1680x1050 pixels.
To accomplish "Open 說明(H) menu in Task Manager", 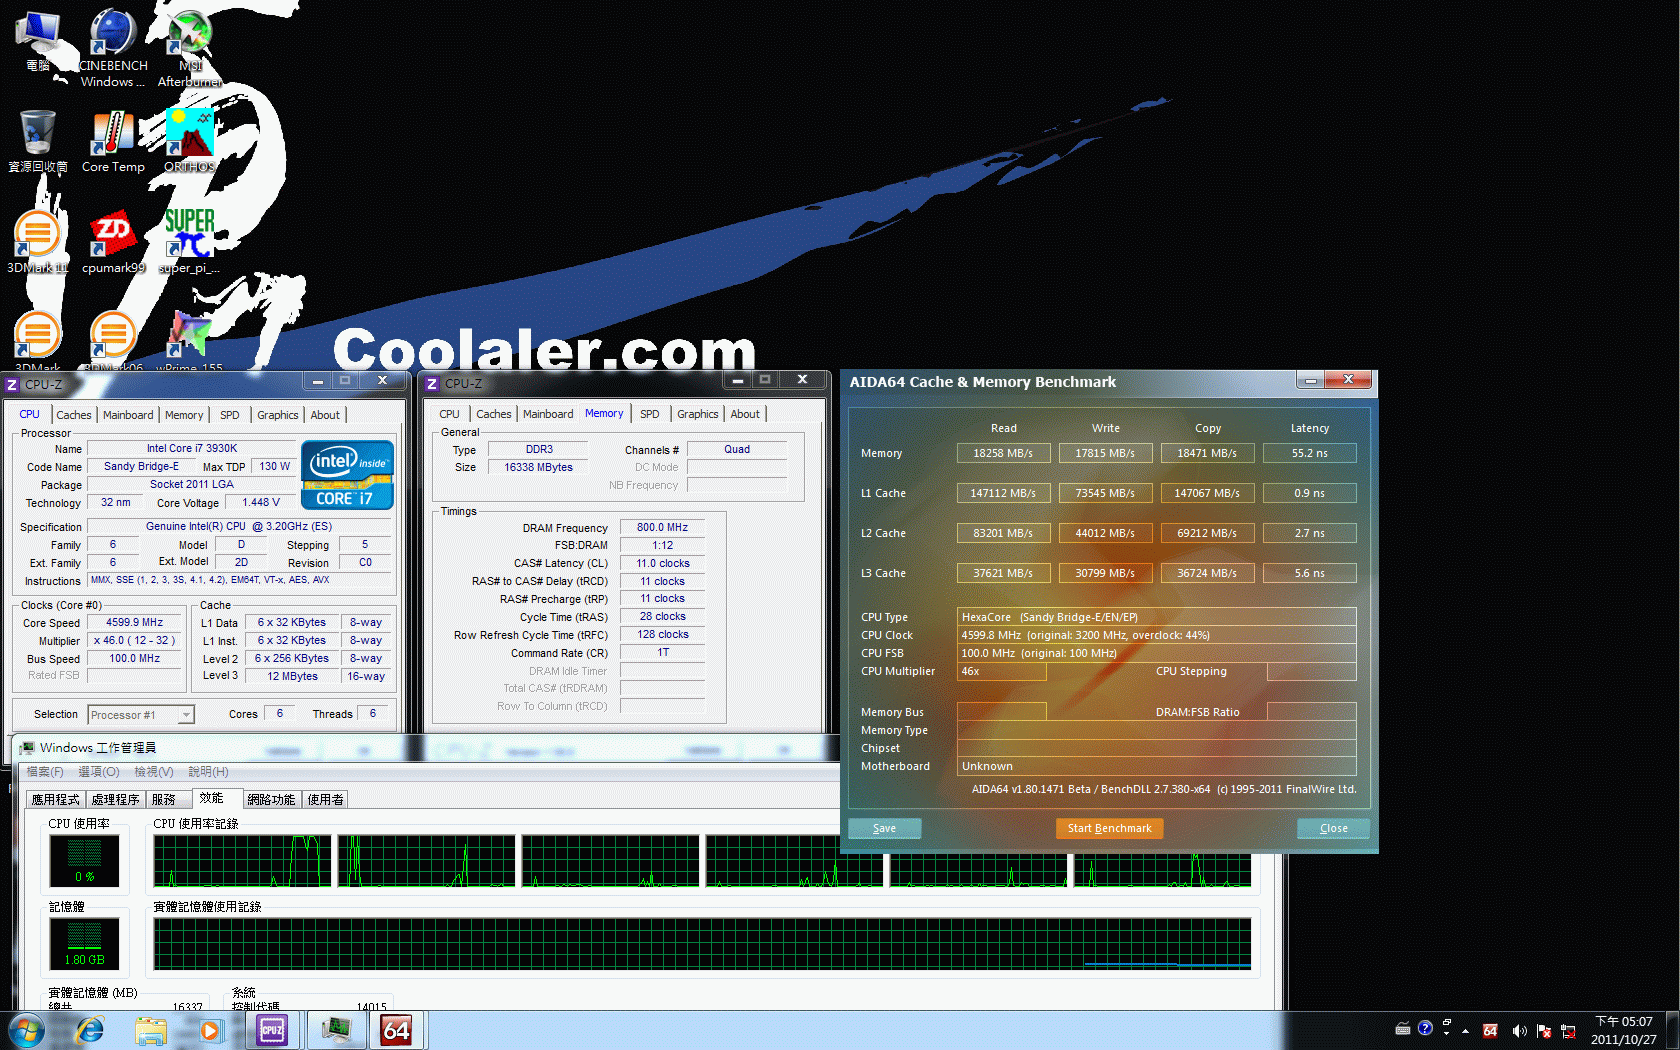I will coord(208,772).
